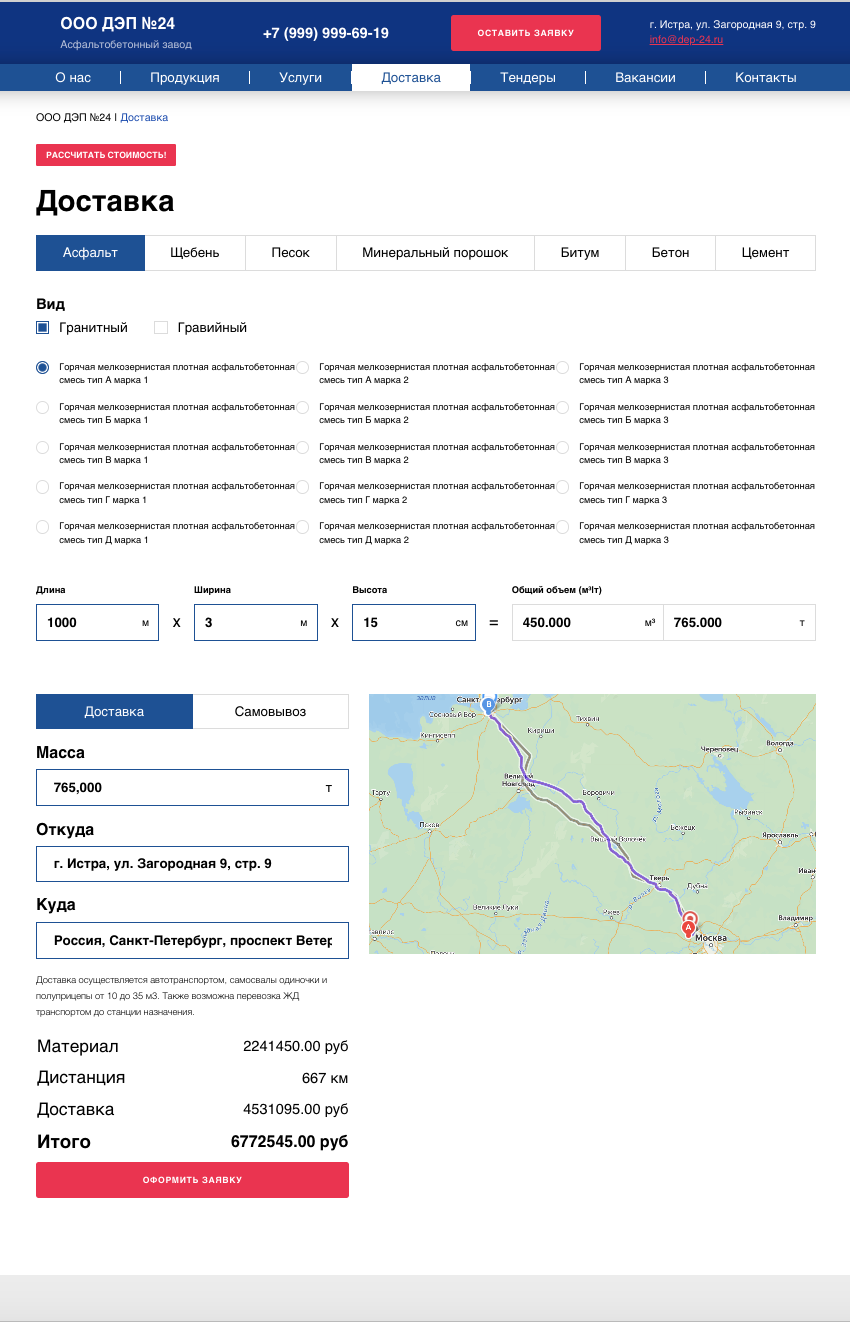
Task: Click the Оформить заявку button
Action: [192, 1180]
